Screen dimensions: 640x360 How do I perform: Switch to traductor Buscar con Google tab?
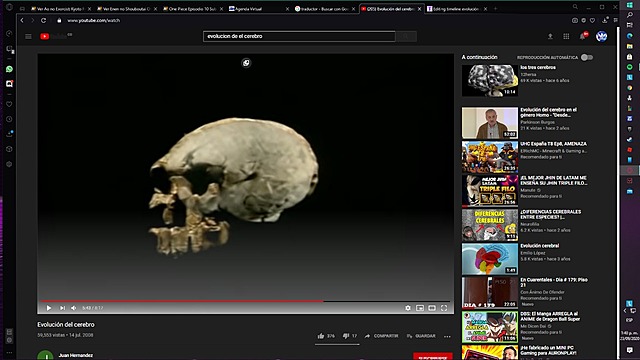tap(324, 9)
